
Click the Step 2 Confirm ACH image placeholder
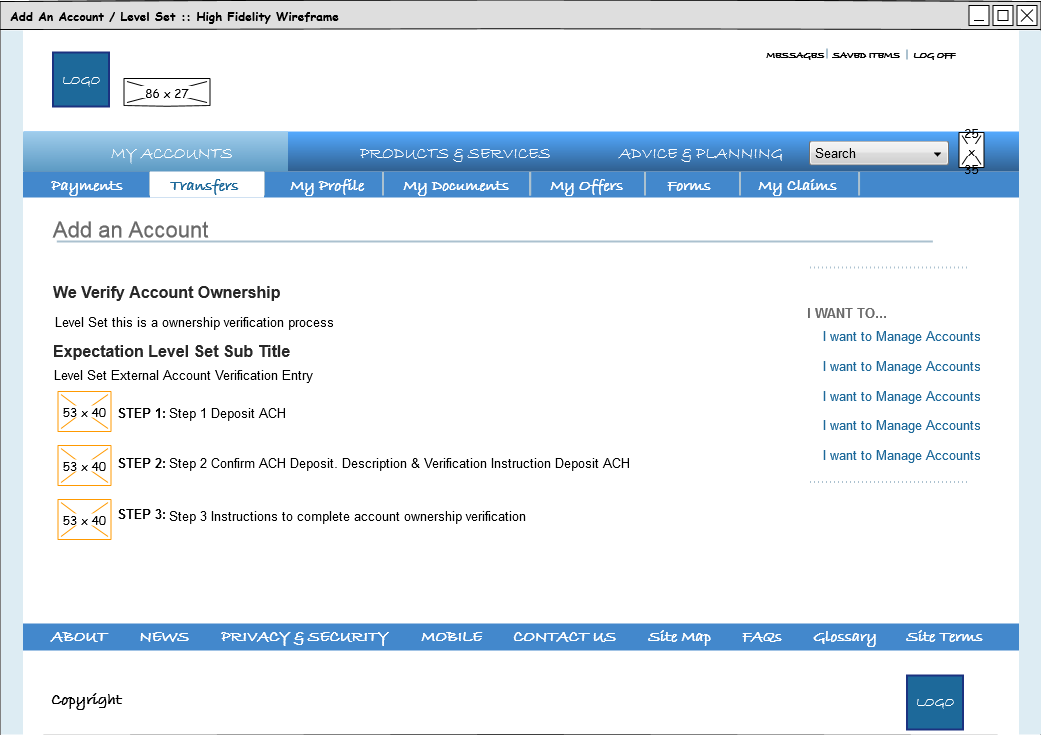84,466
